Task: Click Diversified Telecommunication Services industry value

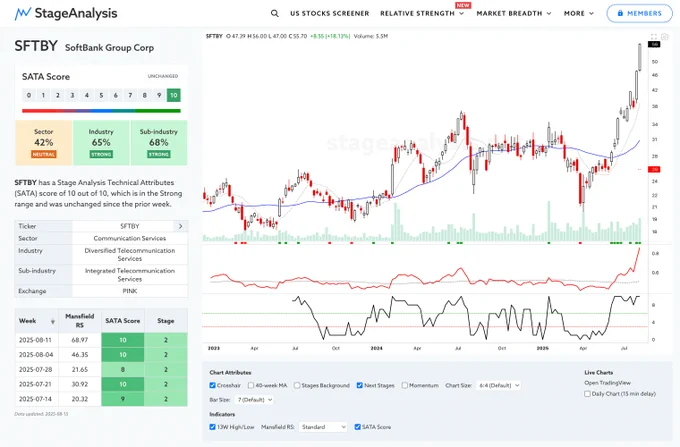Action: (130, 254)
